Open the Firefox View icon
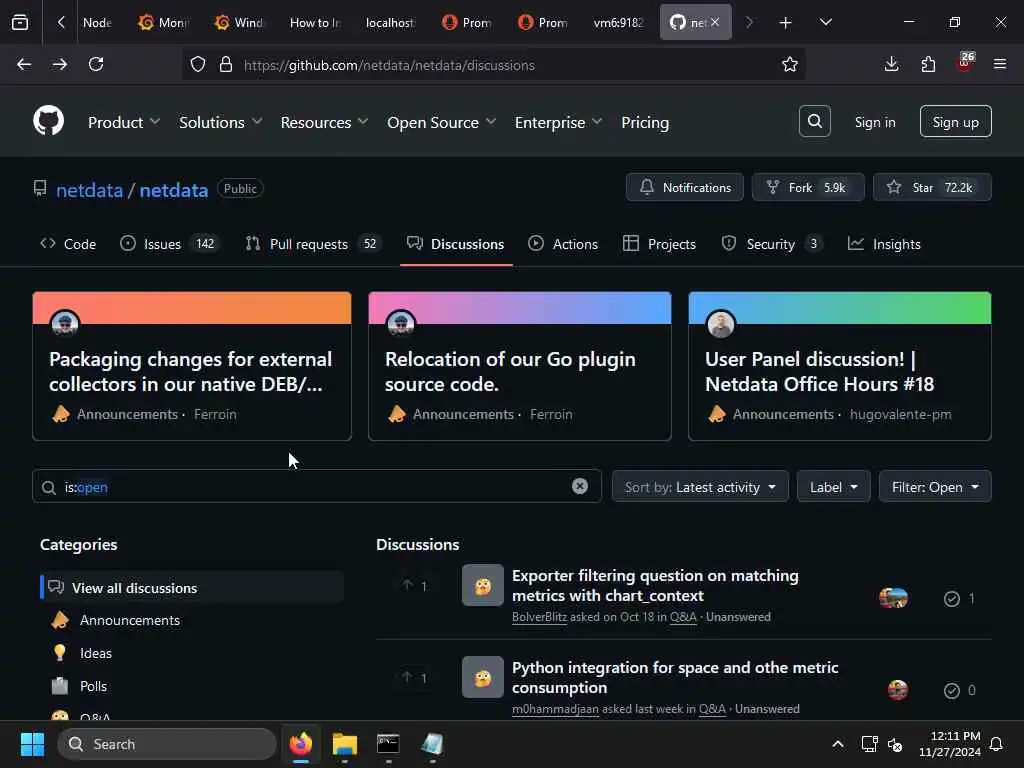Viewport: 1024px width, 768px height. point(20,22)
